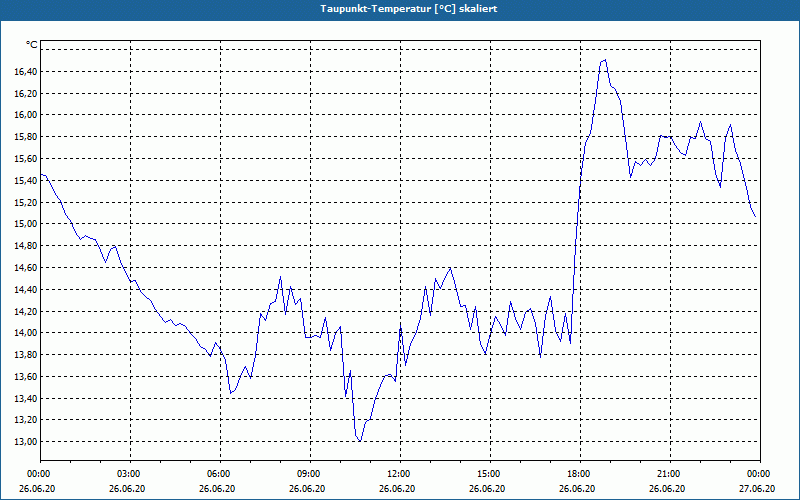Image resolution: width=800 pixels, height=500 pixels.
Task: Select the 16,20 y-axis value
Action: point(26,93)
